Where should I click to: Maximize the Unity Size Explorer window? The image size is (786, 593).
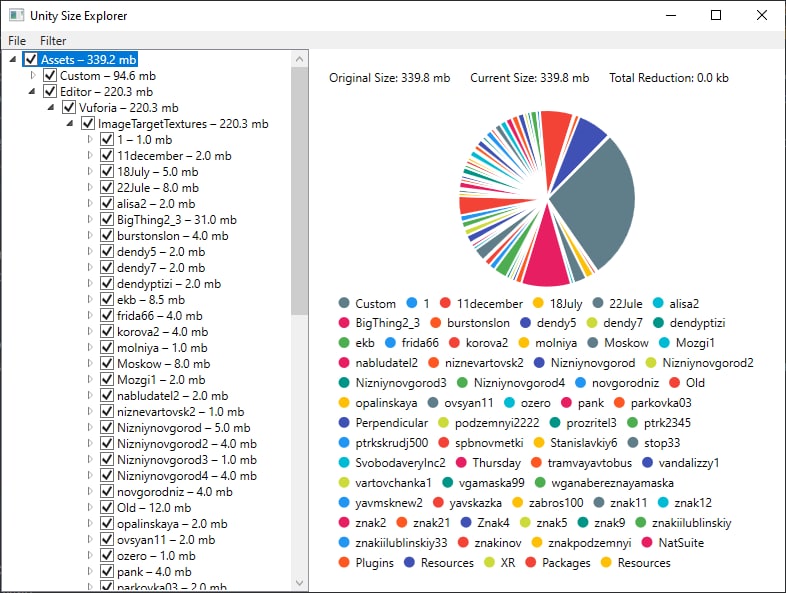point(716,15)
